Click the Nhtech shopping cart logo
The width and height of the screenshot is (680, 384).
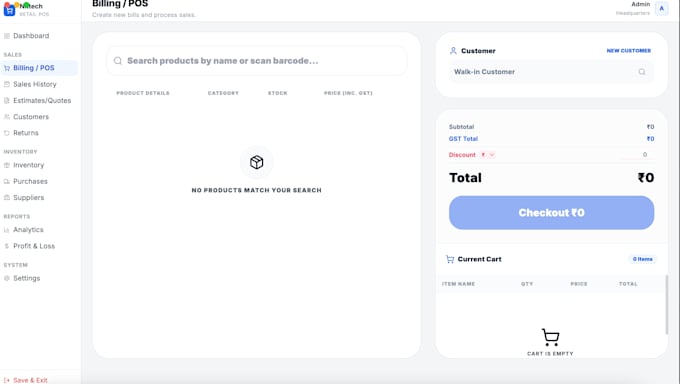(9, 10)
